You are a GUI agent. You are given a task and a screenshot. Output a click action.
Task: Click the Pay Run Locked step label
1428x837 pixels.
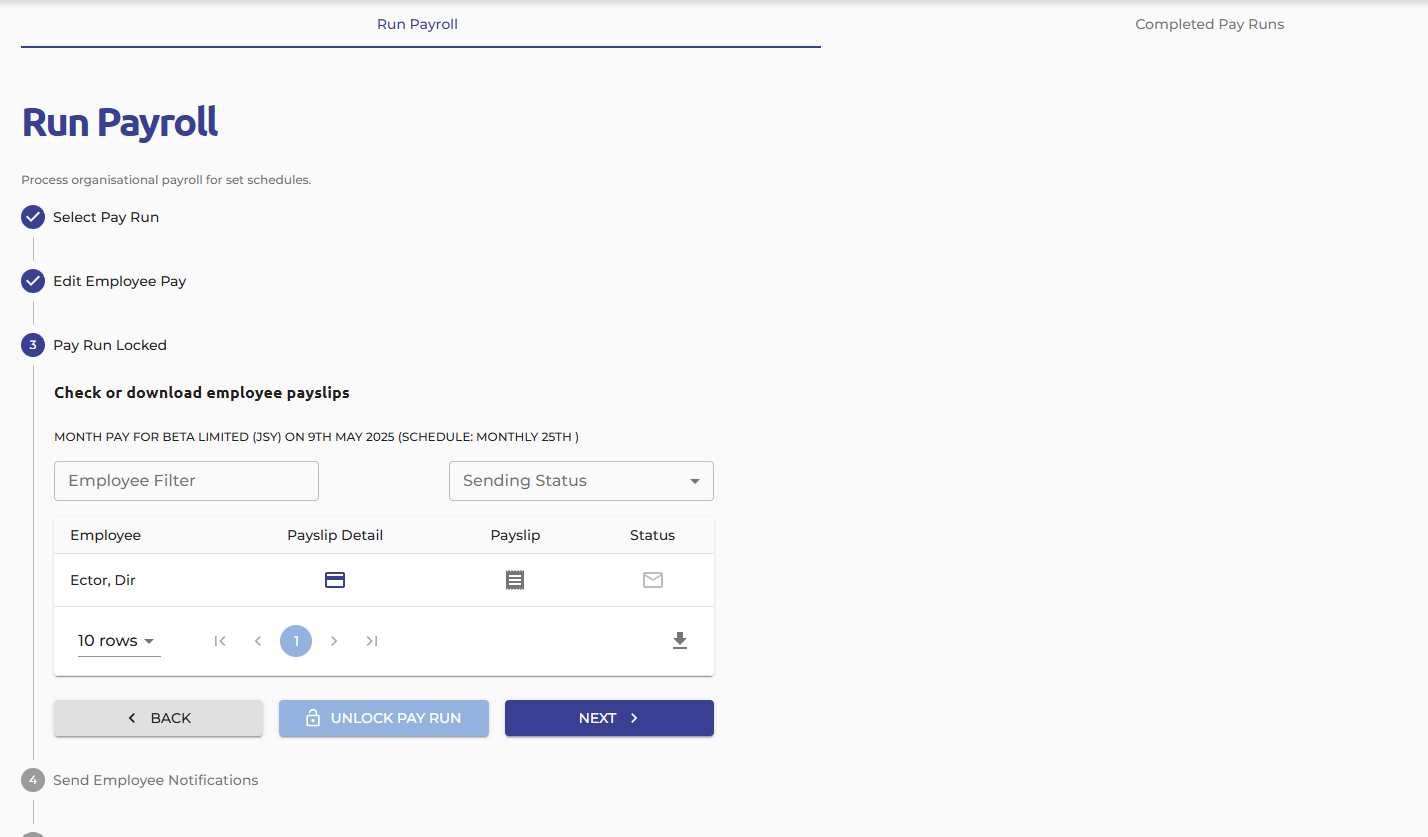pyautogui.click(x=110, y=345)
